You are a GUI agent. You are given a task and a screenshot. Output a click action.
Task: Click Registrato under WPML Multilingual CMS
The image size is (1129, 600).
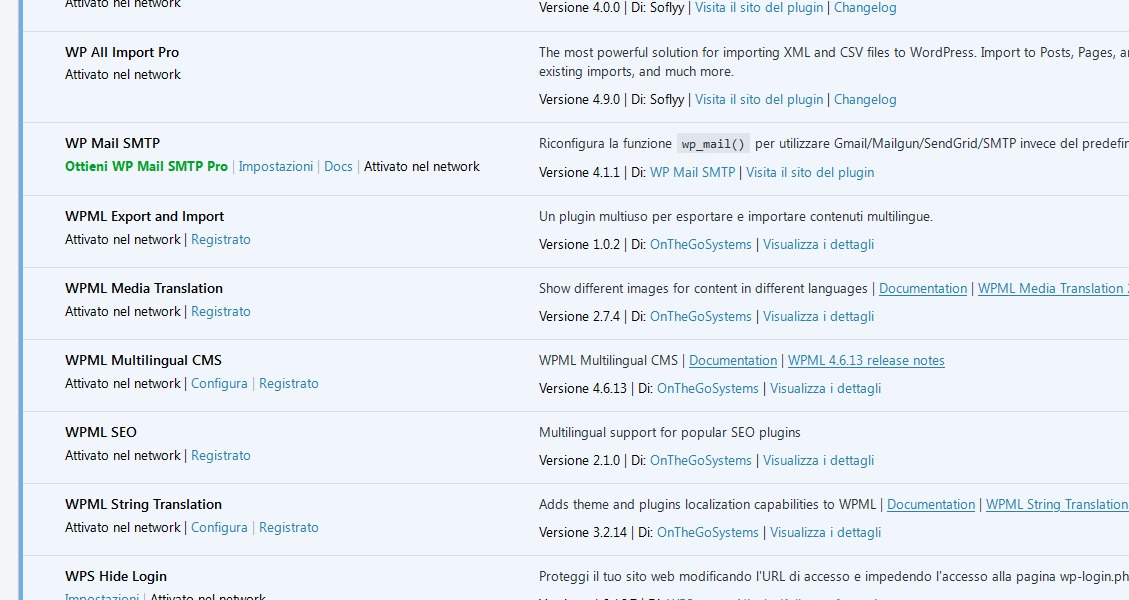point(289,383)
